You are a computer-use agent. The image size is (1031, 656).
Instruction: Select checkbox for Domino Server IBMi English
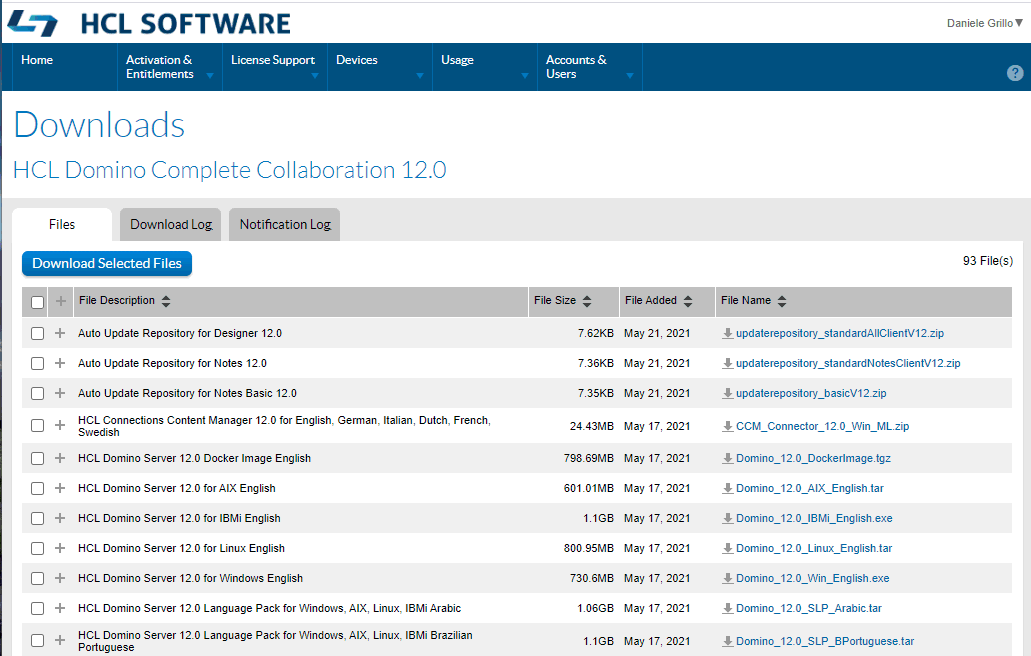click(x=37, y=519)
